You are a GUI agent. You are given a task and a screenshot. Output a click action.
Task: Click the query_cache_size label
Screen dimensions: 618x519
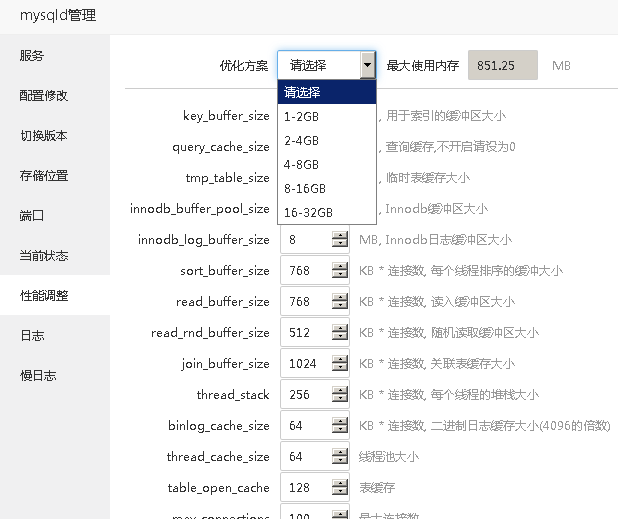click(x=221, y=147)
